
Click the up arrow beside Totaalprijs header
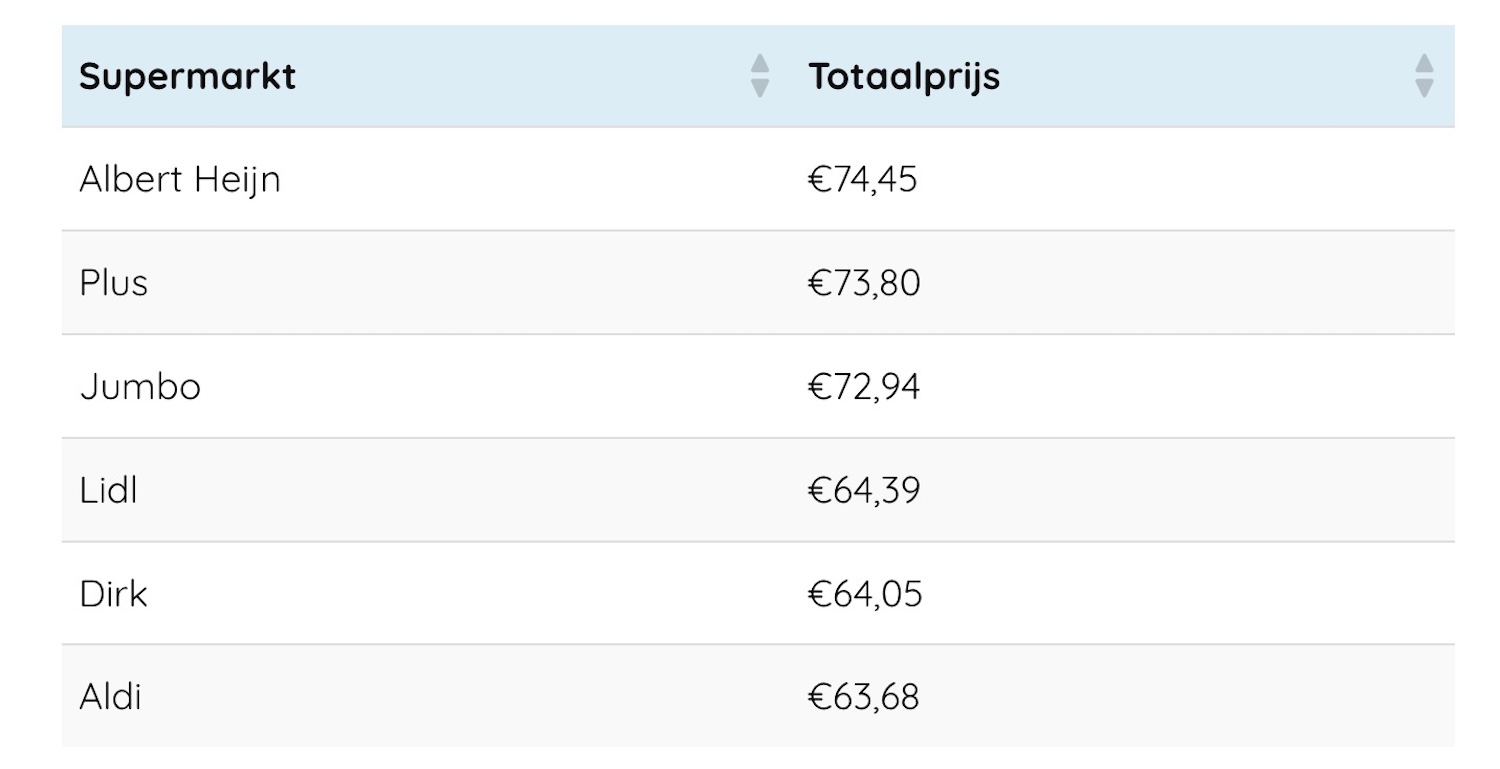click(1424, 64)
